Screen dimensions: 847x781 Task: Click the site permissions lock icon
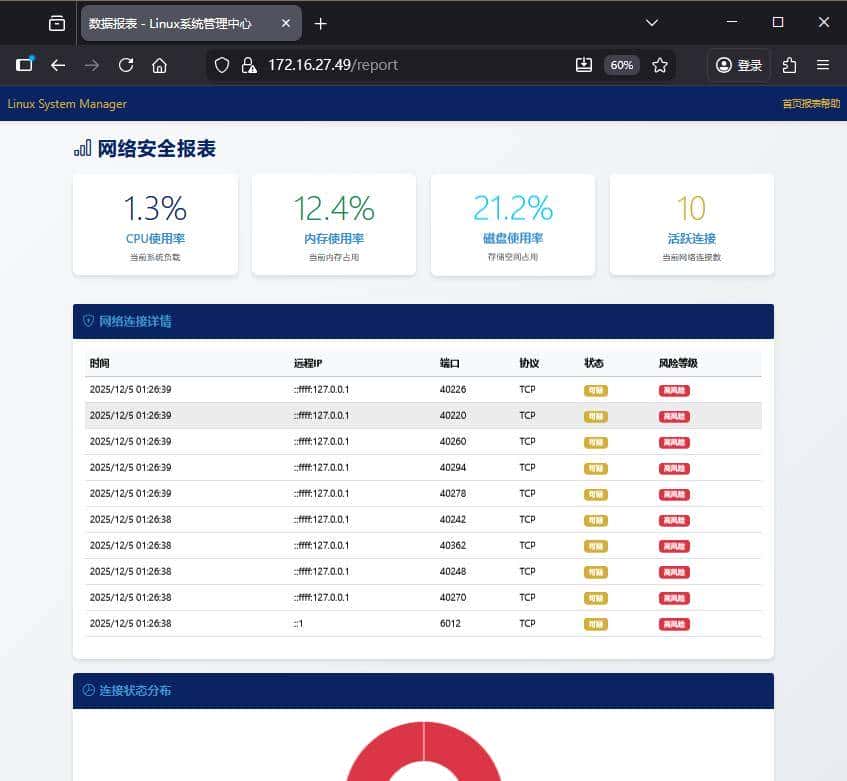(x=247, y=64)
